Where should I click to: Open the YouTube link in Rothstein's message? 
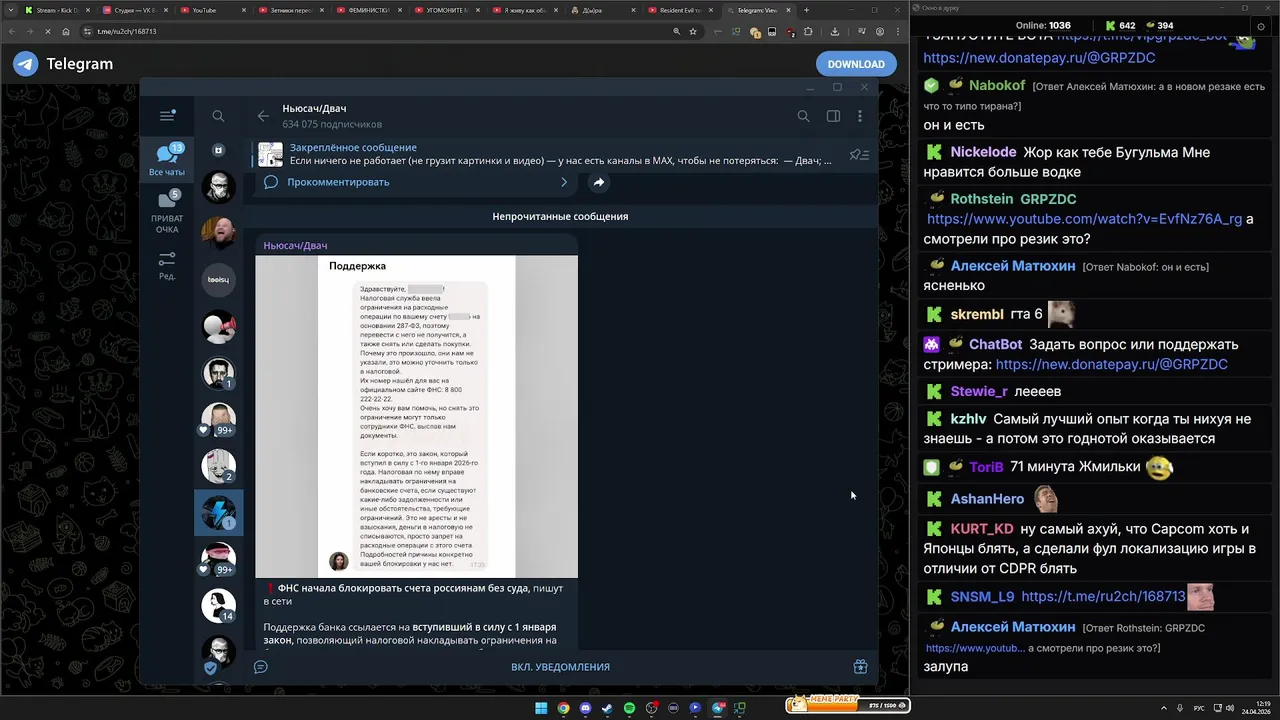click(x=1084, y=219)
